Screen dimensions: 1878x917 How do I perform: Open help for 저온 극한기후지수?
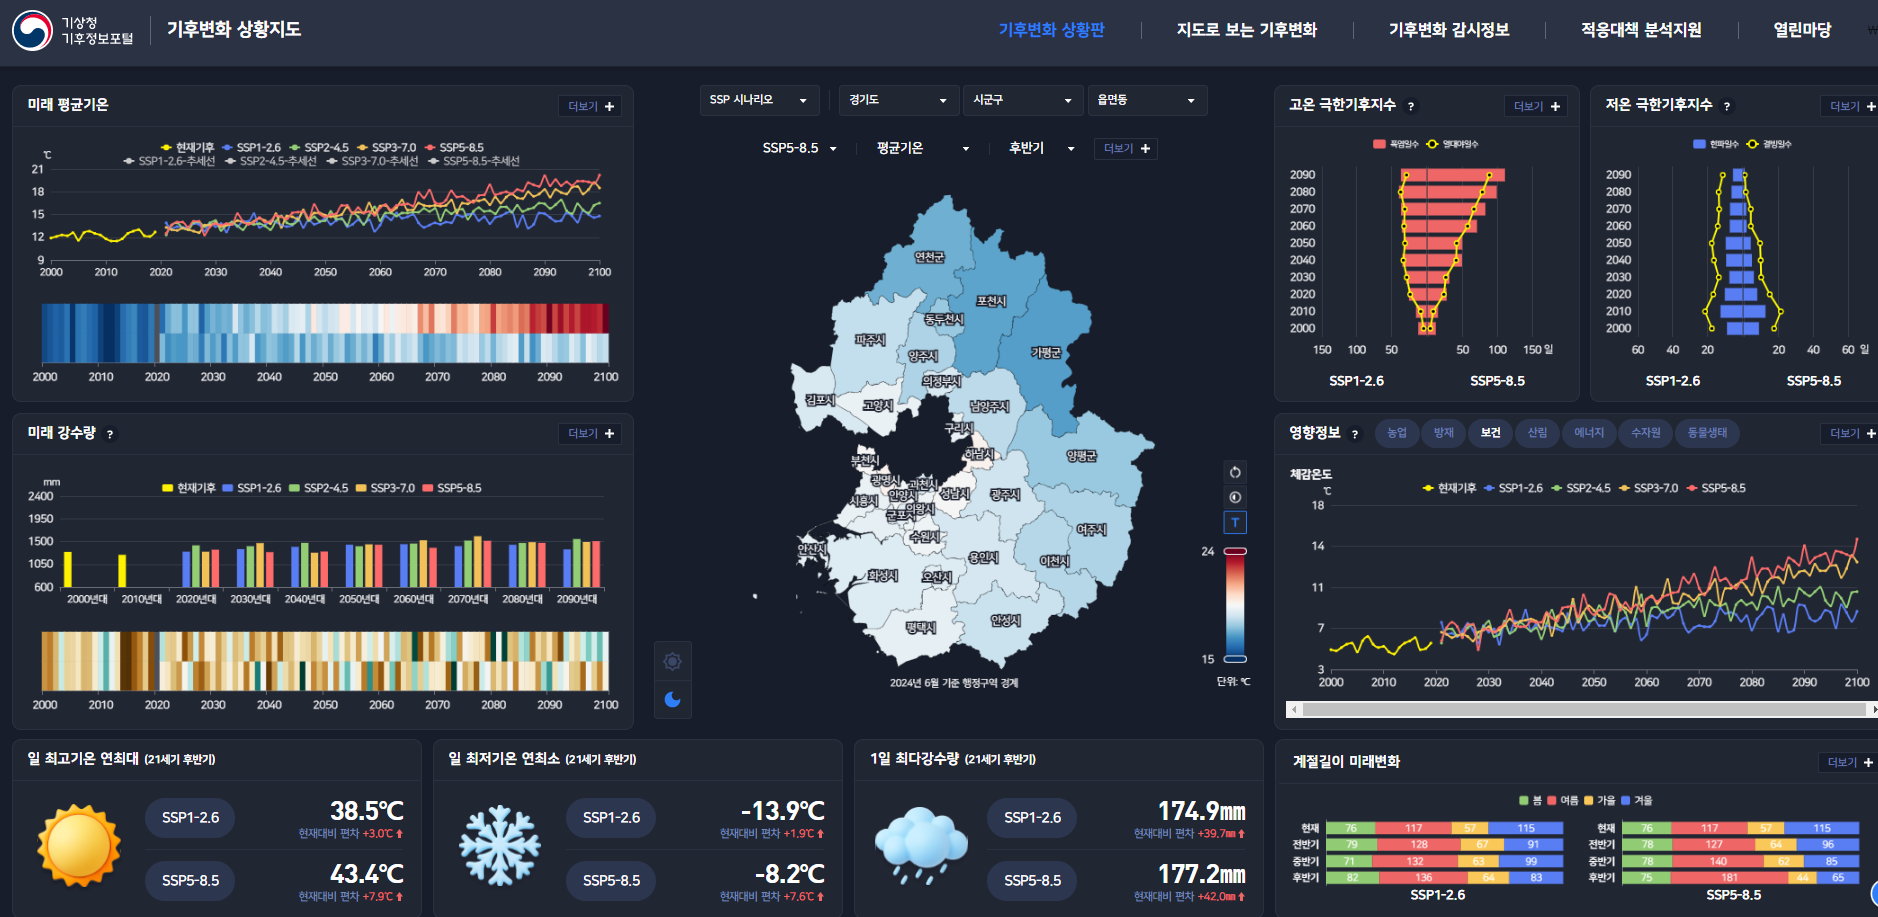1727,106
